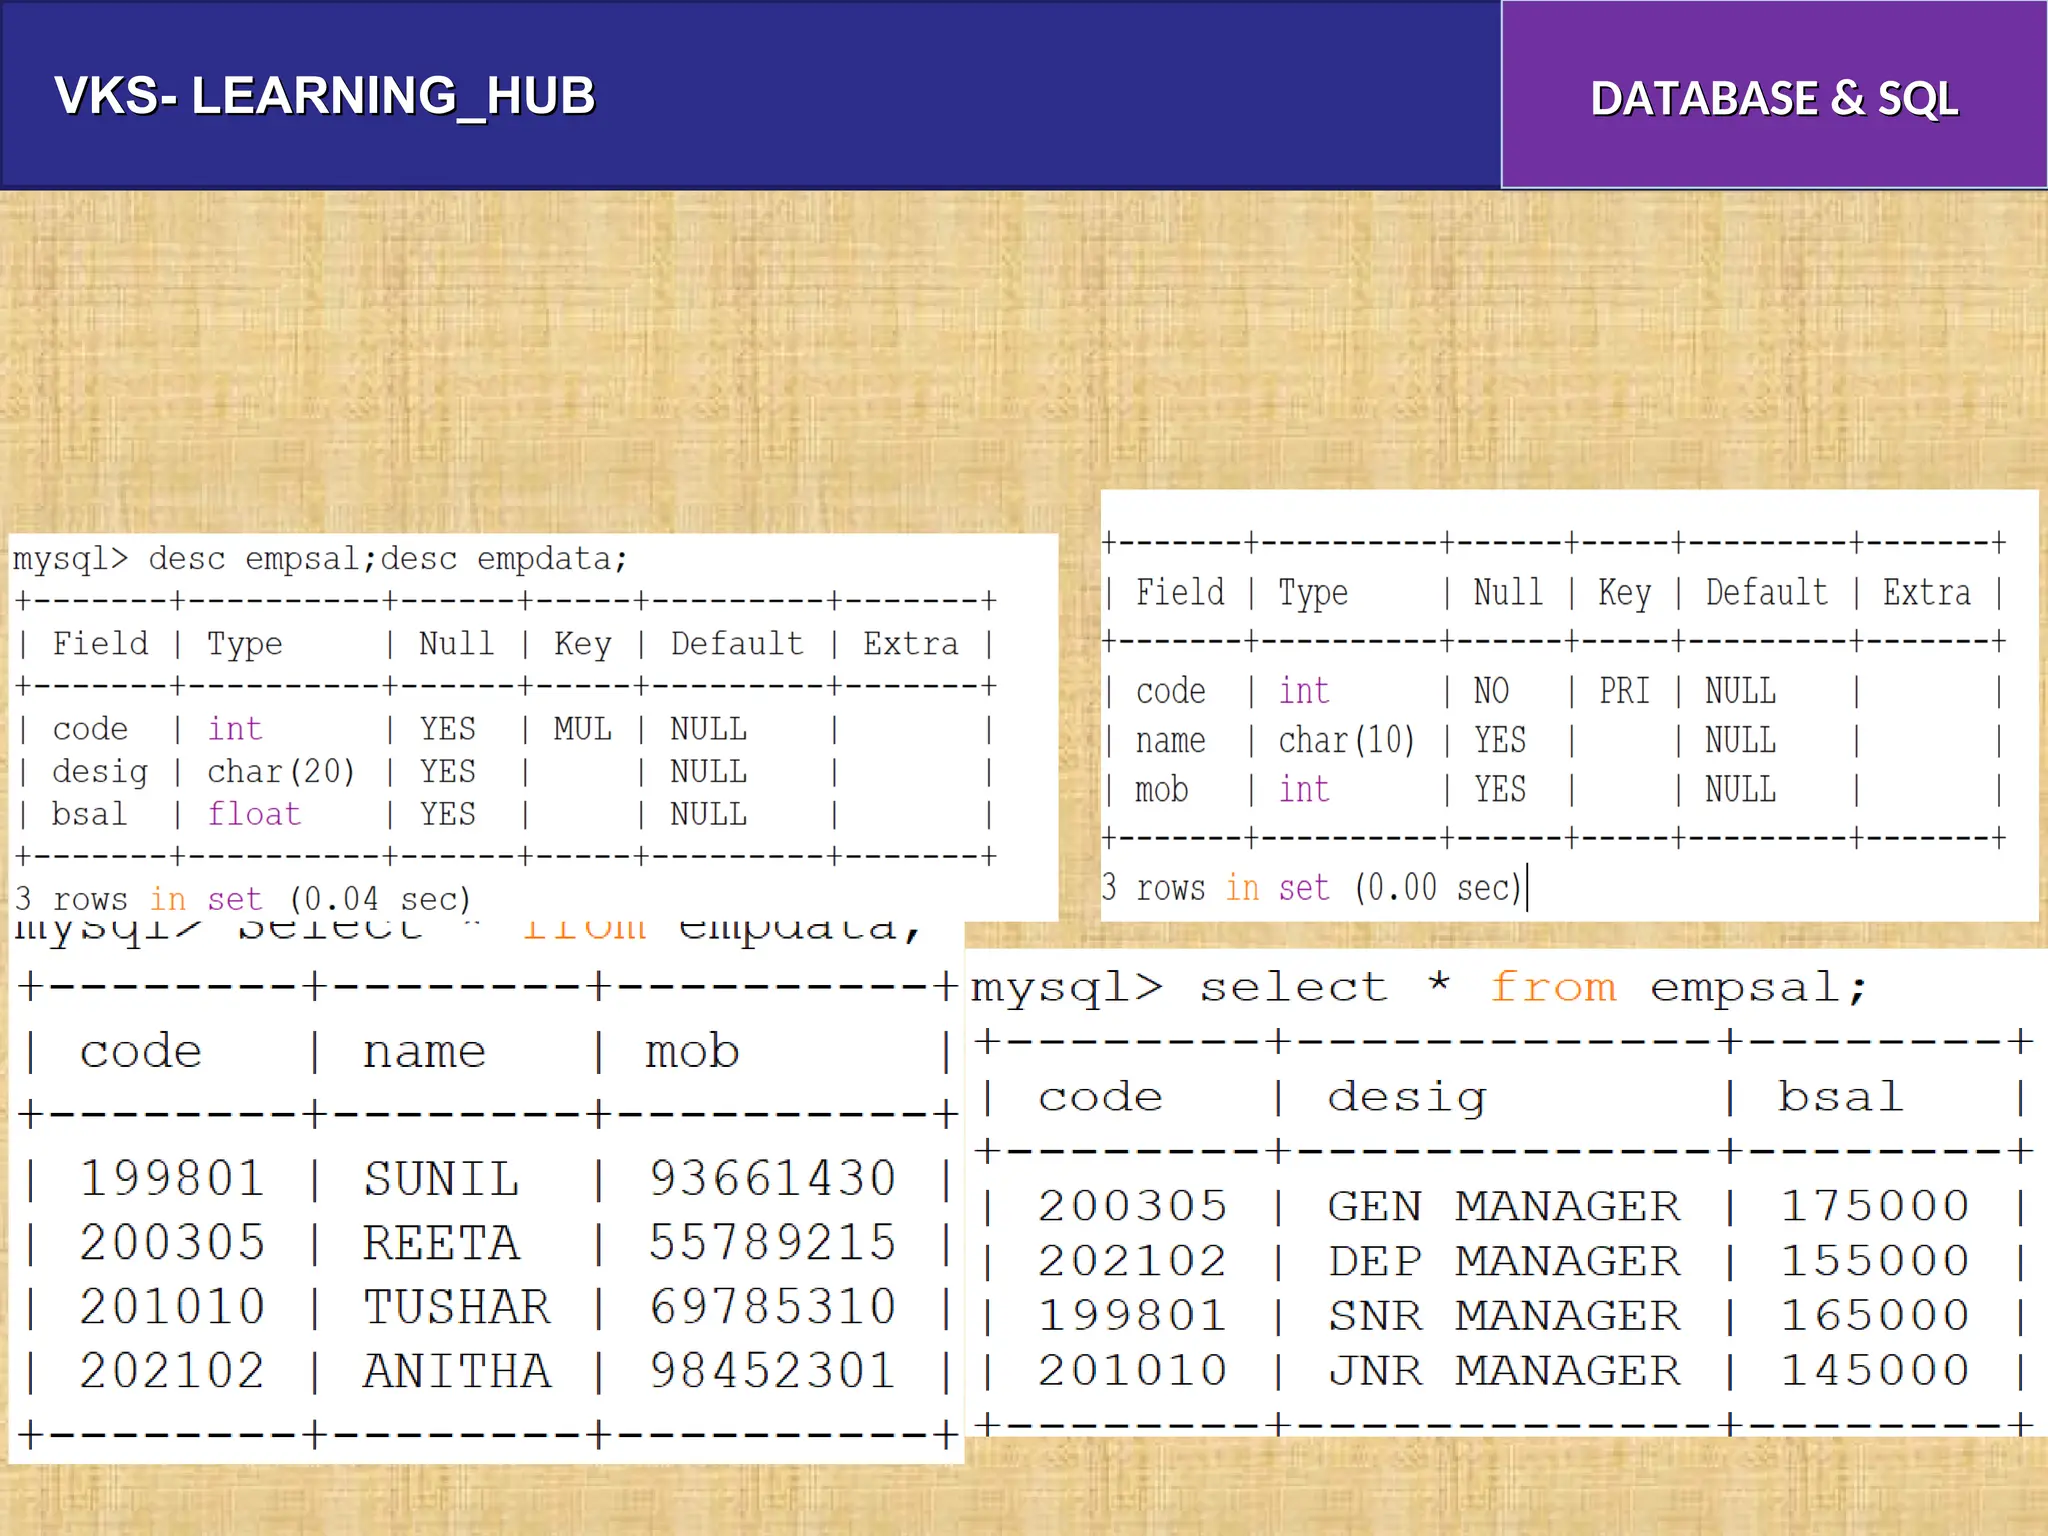Click the 'desig' column header in empsal results
This screenshot has height=1536, width=2048.
tap(1407, 1099)
